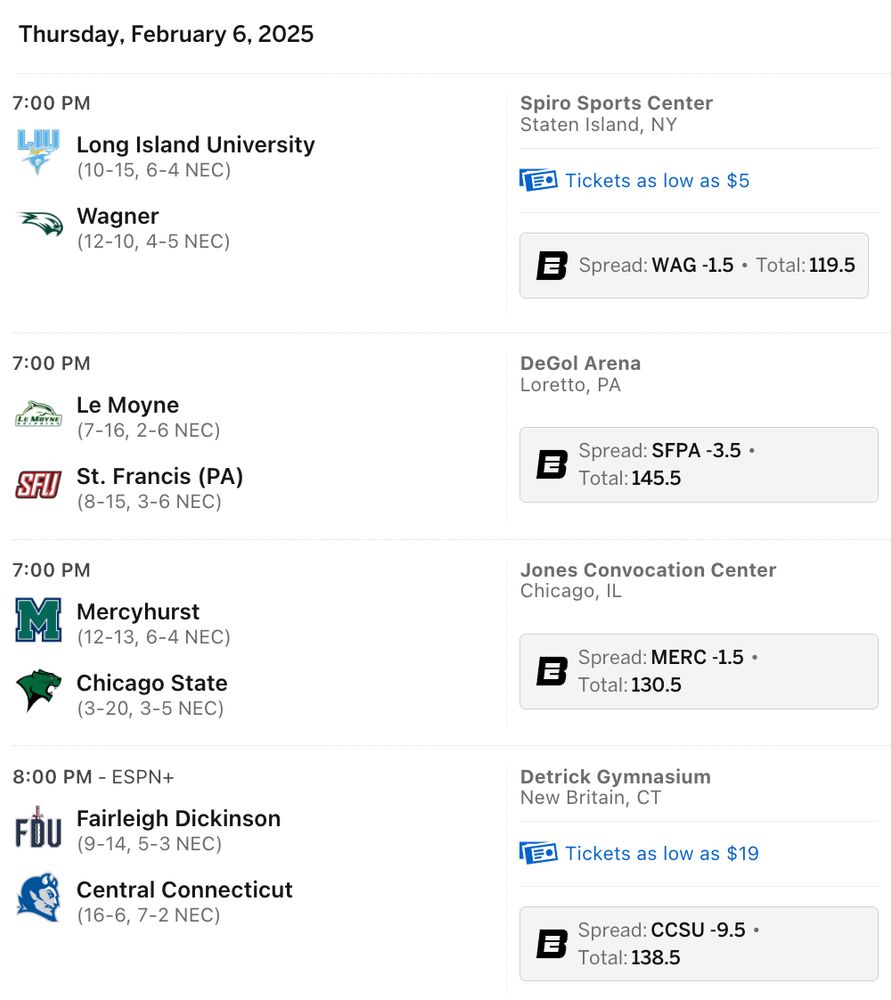This screenshot has width=891, height=1000.
Task: Click the Central Connecticut Blue Devil logo
Action: tap(39, 897)
